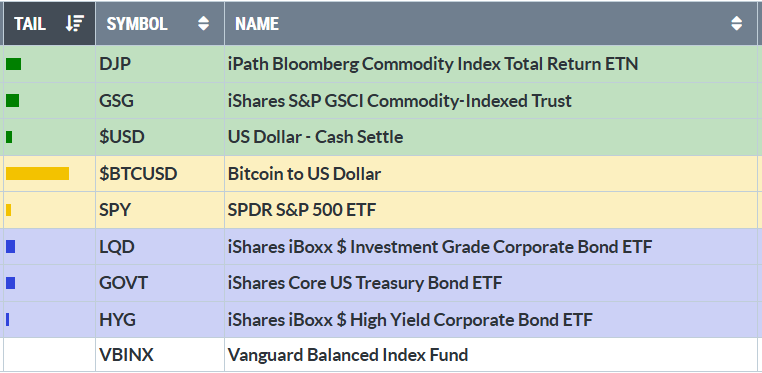Viewport: 762px width, 373px height.
Task: Select the green tail bar for GSG
Action: click(x=12, y=101)
